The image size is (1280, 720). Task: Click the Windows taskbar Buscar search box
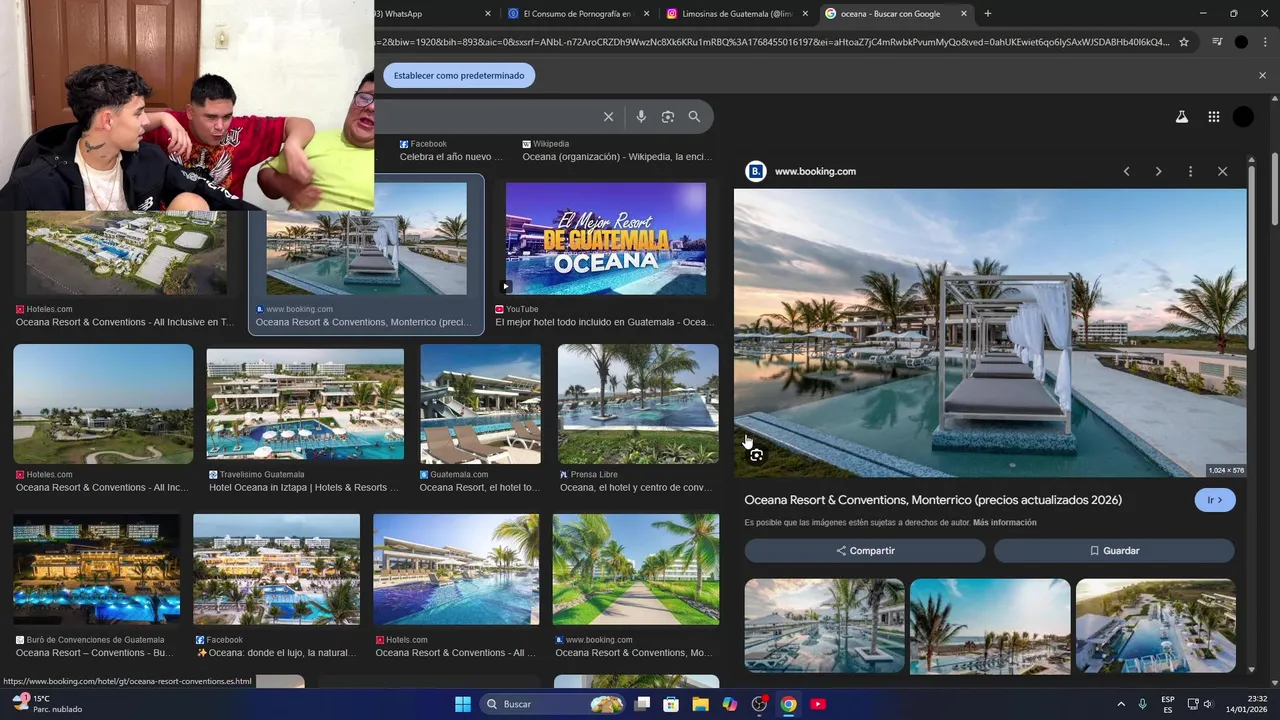tap(551, 704)
